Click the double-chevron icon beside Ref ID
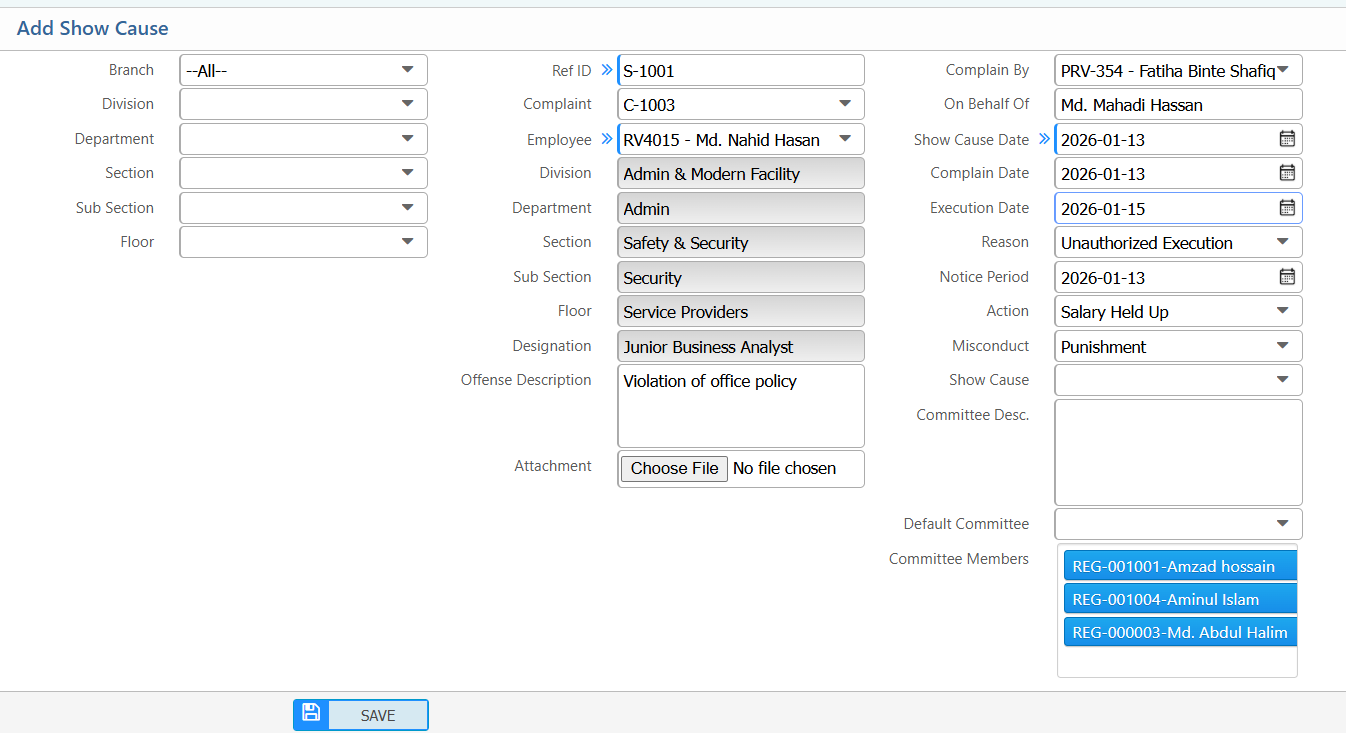 click(608, 70)
